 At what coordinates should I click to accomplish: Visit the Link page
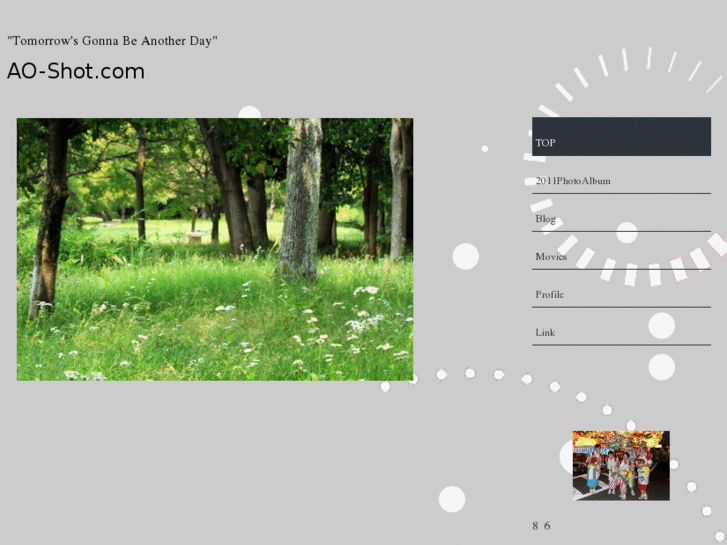(x=621, y=327)
